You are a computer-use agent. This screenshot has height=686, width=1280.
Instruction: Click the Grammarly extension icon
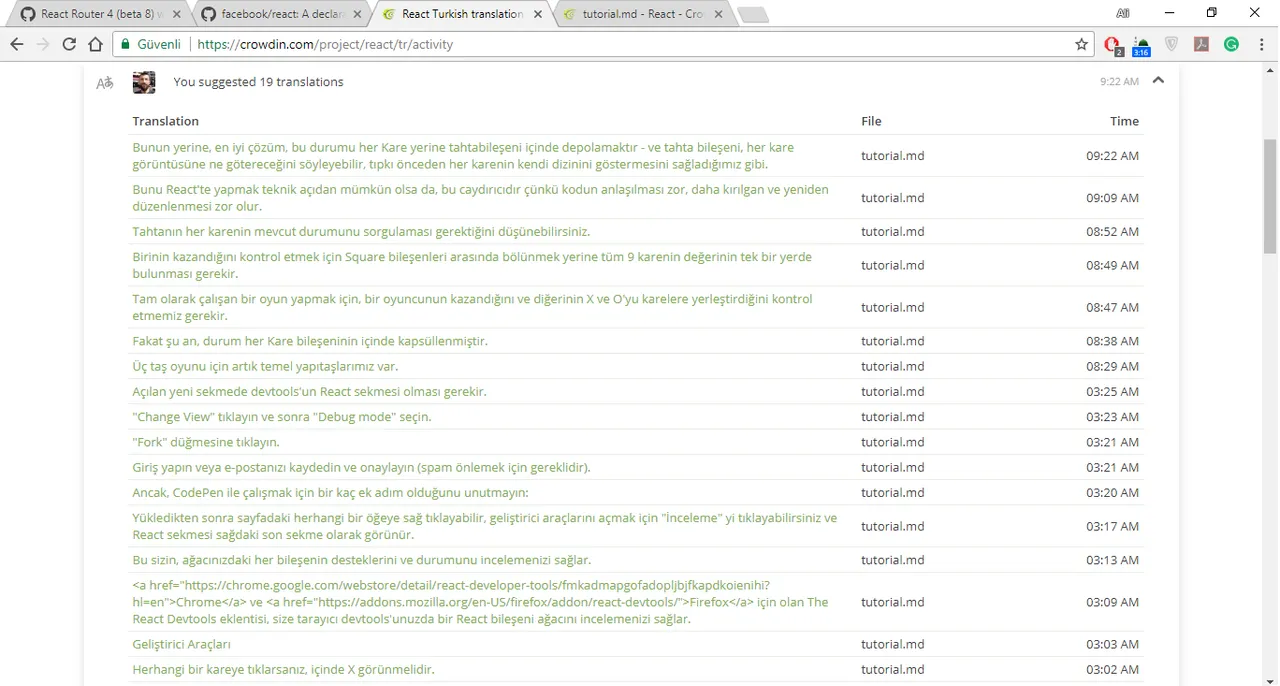pyautogui.click(x=1232, y=44)
